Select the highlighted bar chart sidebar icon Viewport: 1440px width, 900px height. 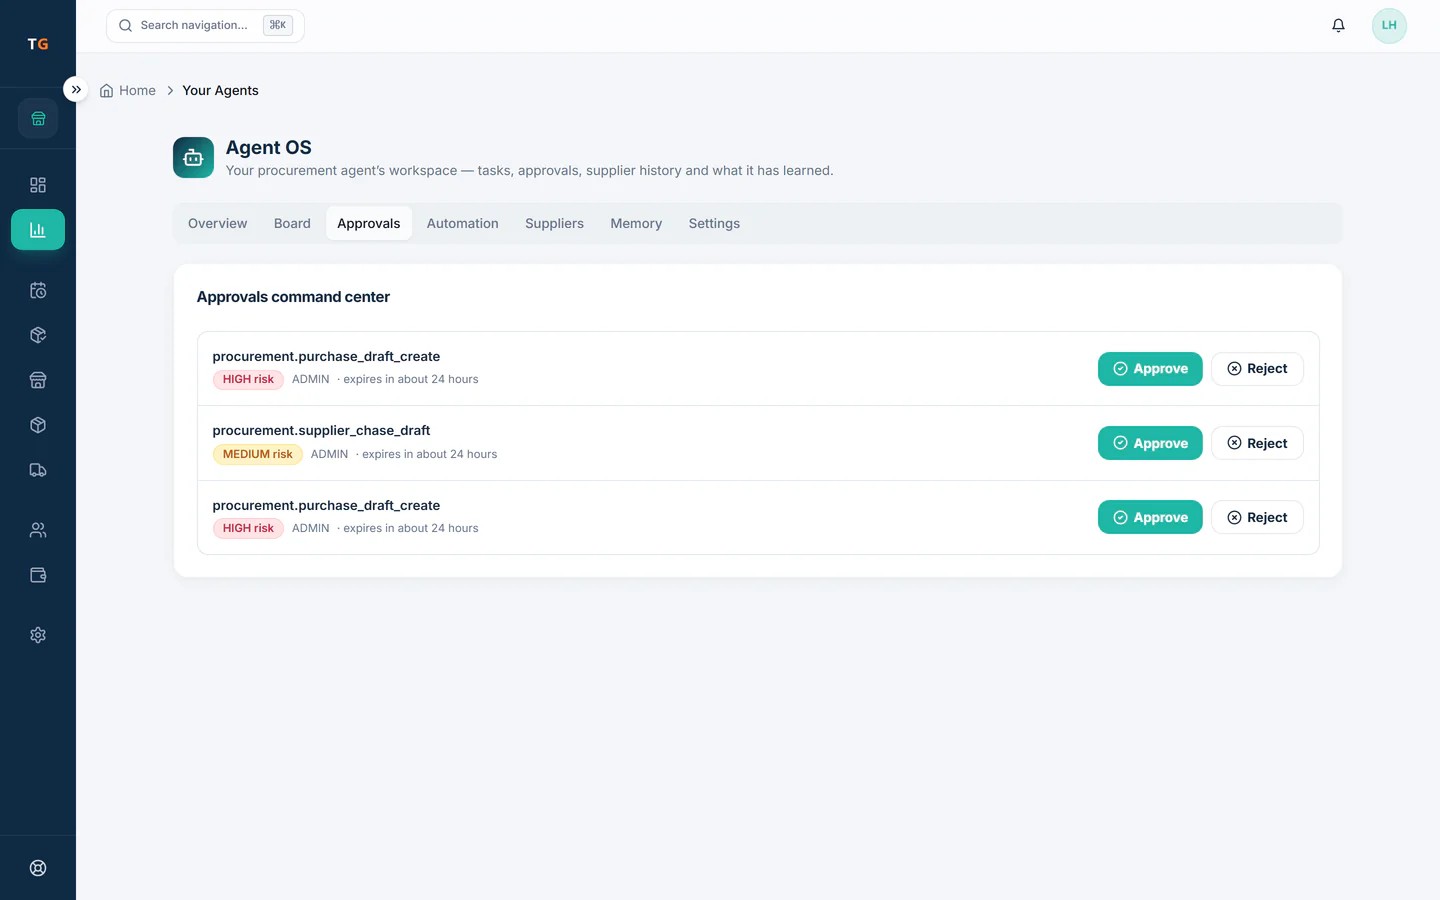[x=38, y=230]
